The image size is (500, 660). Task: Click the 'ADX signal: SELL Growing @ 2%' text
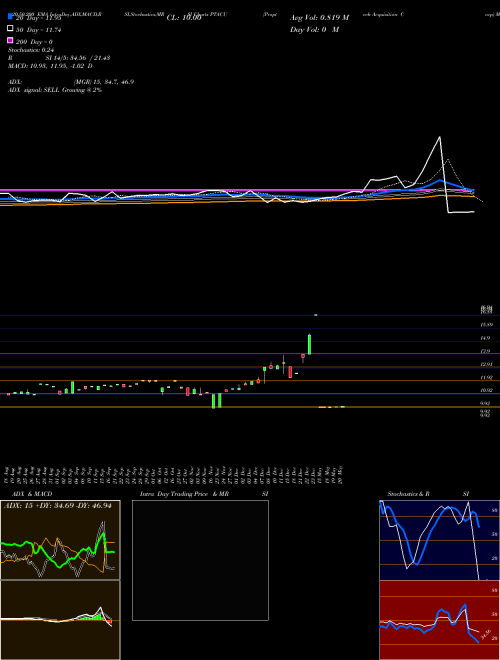[x=55, y=90]
